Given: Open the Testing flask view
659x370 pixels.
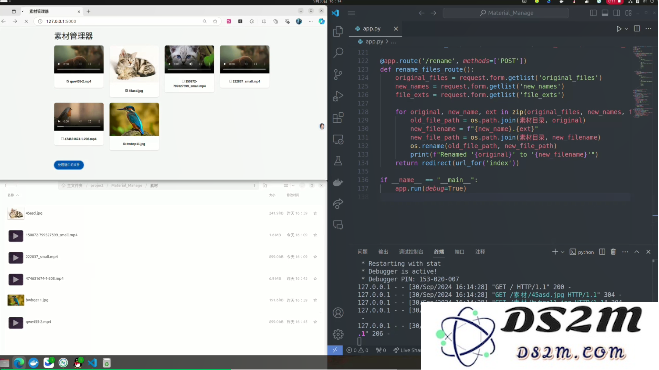Looking at the screenshot, I should point(338,161).
